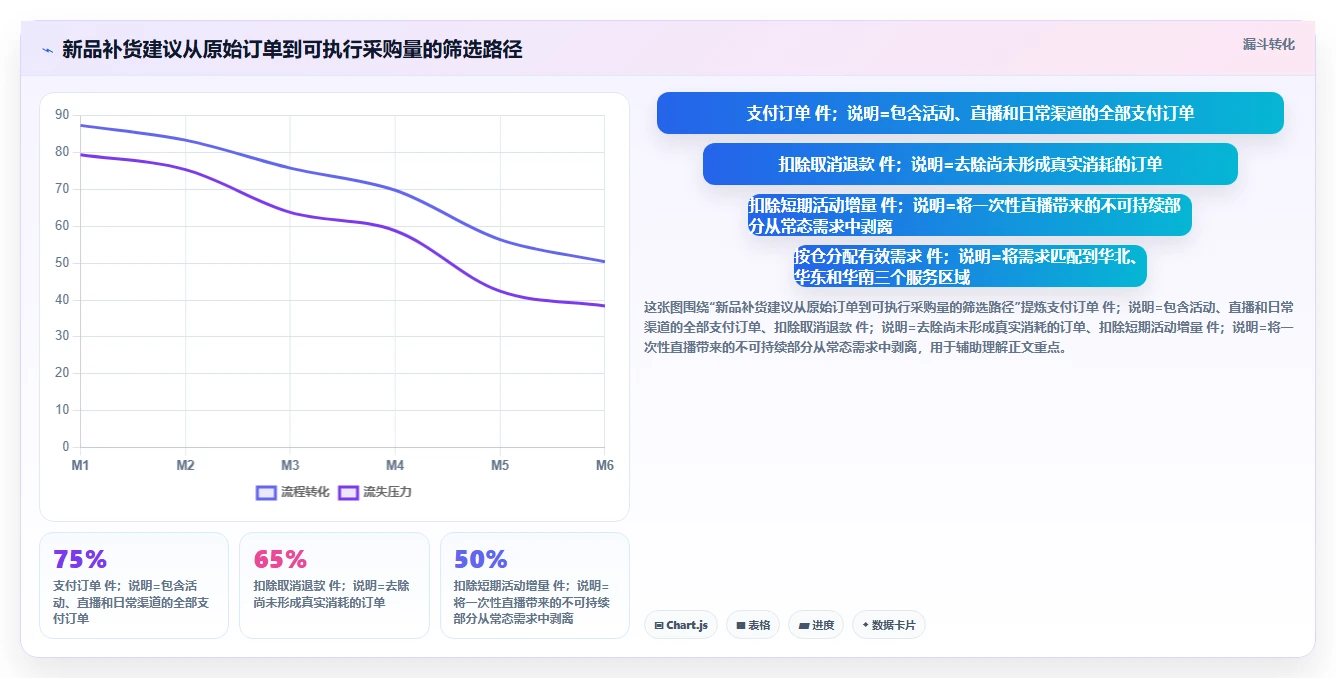Screen dimensions: 1336x678
Task: Click the title 新品补货建议从原始订单 heading
Action: [x=292, y=49]
